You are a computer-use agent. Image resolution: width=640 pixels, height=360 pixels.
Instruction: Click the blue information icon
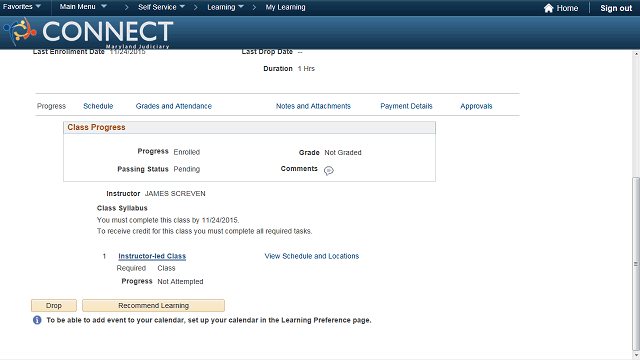(37, 320)
